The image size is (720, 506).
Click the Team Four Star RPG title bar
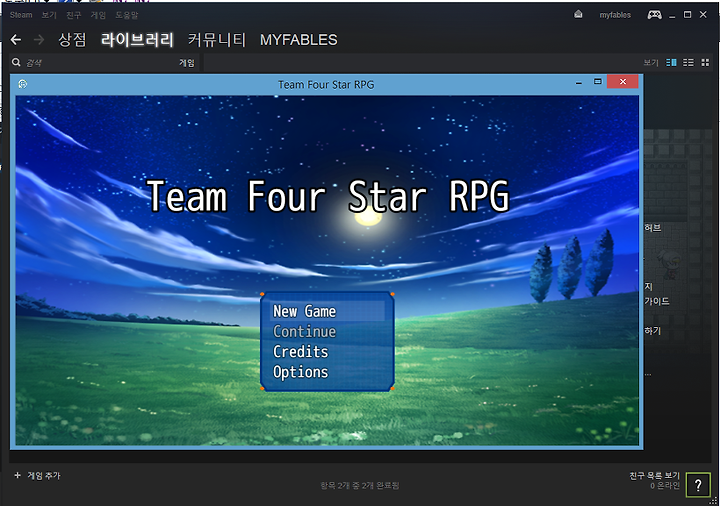(326, 84)
